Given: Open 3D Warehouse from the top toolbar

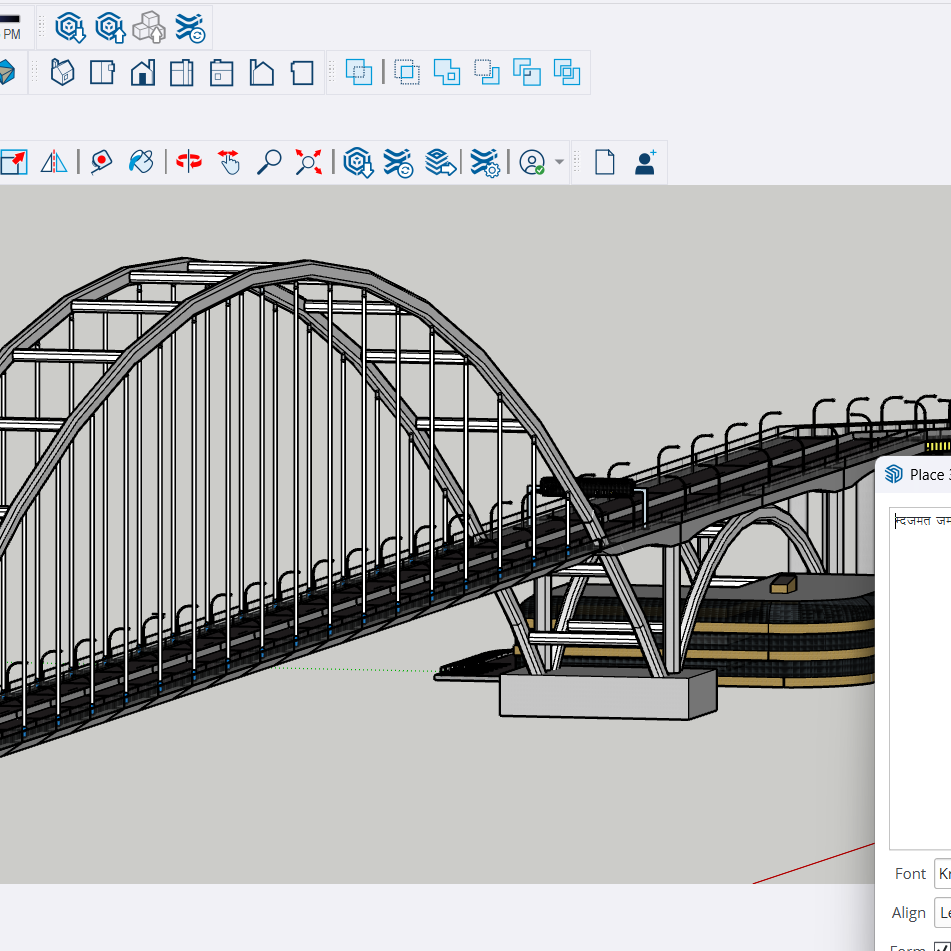Looking at the screenshot, I should pos(70,27).
